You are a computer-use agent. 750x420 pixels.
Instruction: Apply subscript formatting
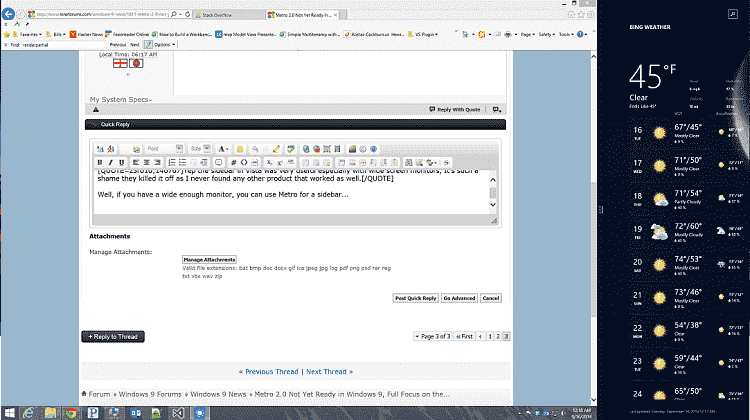(269, 163)
